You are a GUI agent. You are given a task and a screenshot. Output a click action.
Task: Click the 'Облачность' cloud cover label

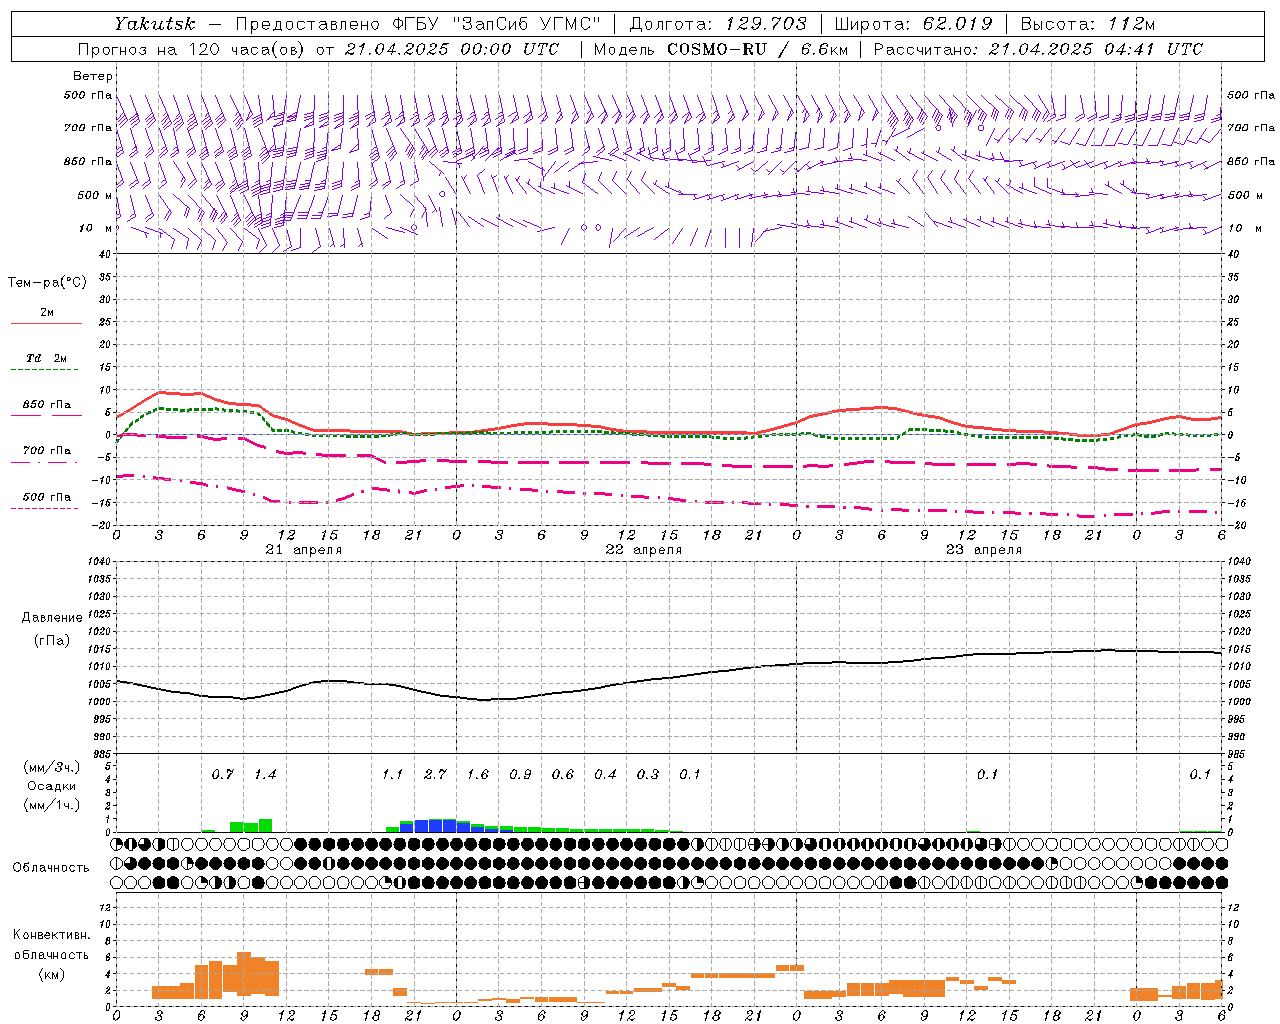click(51, 867)
